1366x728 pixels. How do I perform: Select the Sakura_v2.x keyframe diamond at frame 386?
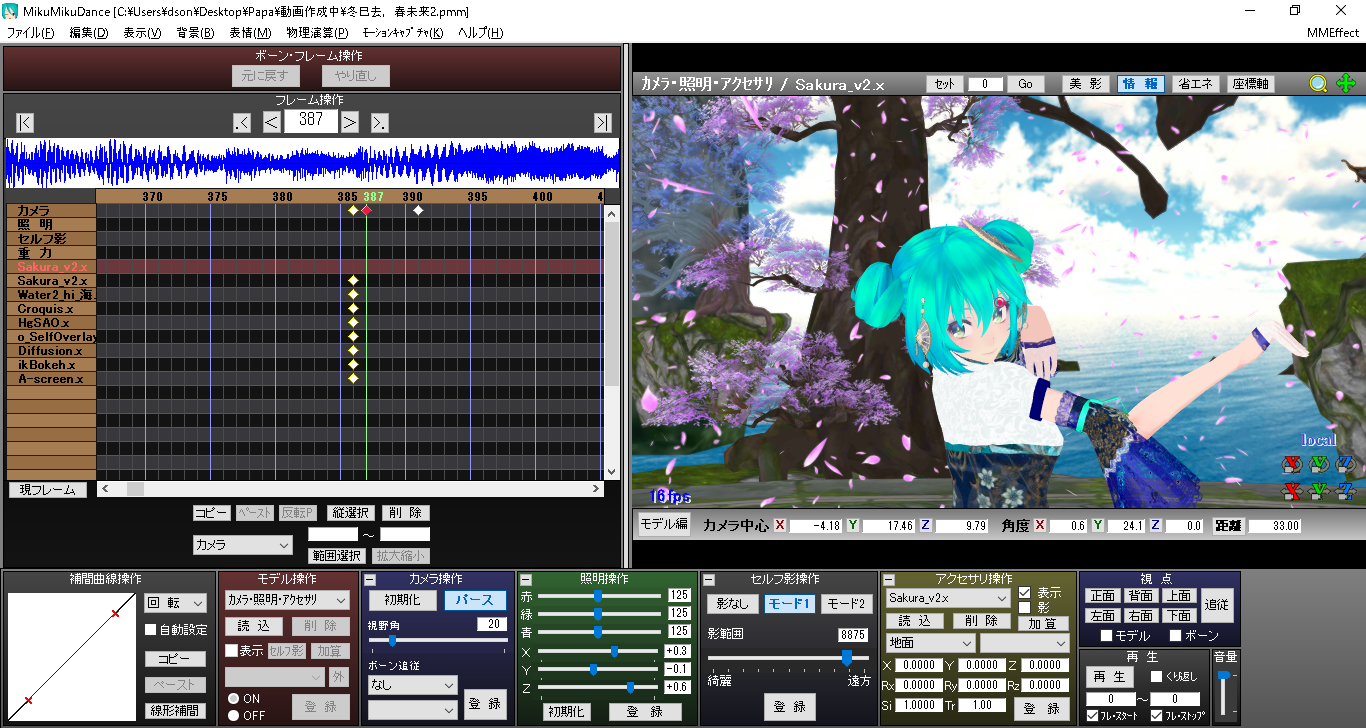[x=353, y=281]
